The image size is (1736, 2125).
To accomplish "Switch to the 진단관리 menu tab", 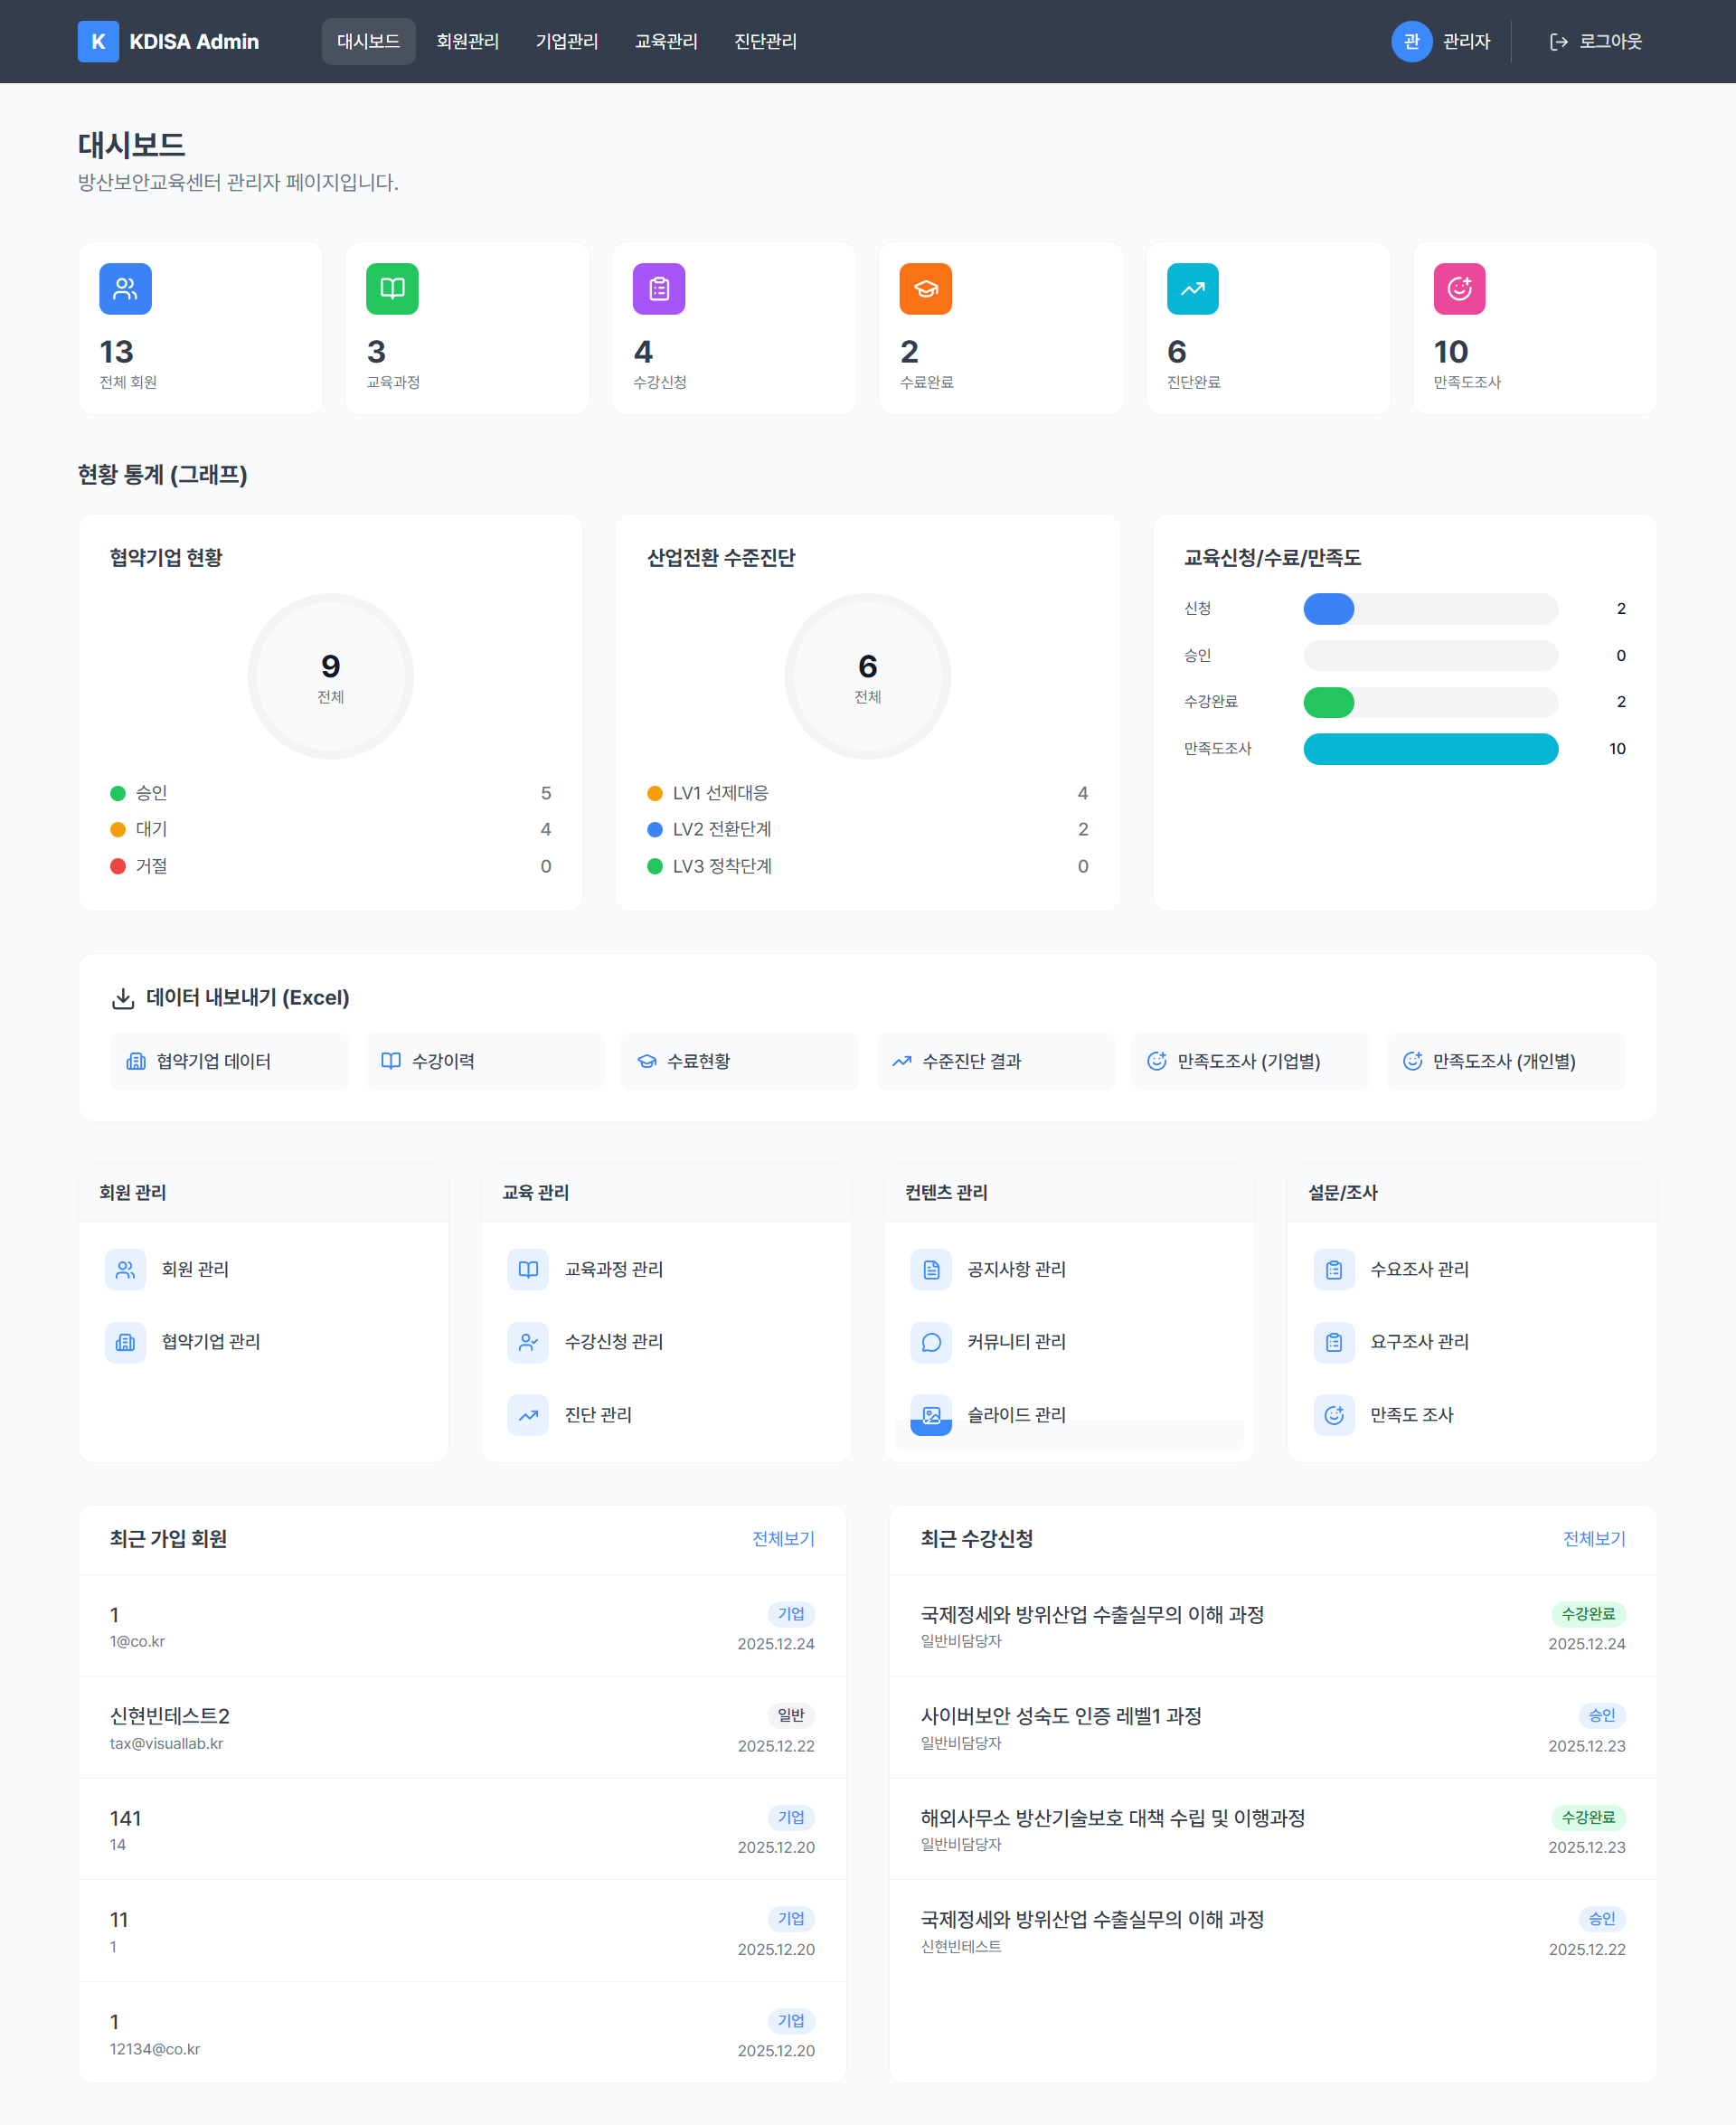I will 765,42.
